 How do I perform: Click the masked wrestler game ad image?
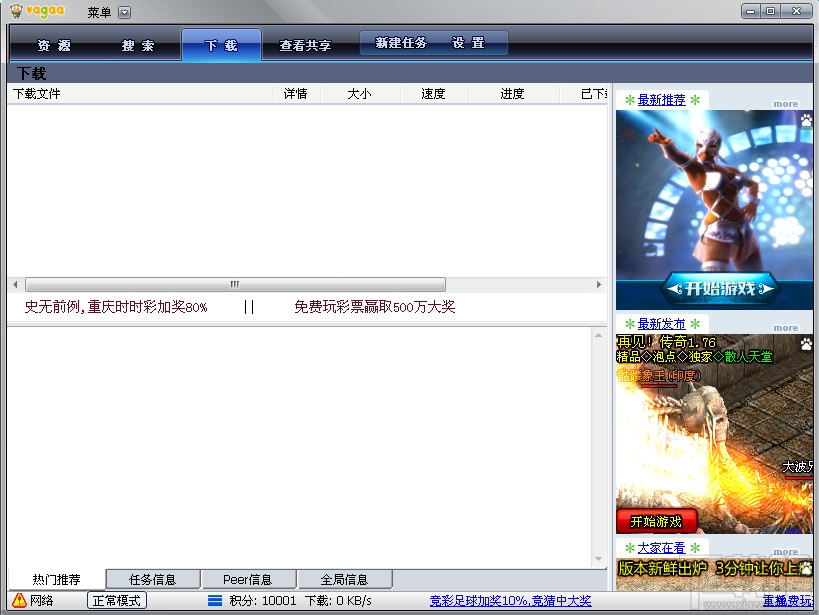click(x=714, y=209)
